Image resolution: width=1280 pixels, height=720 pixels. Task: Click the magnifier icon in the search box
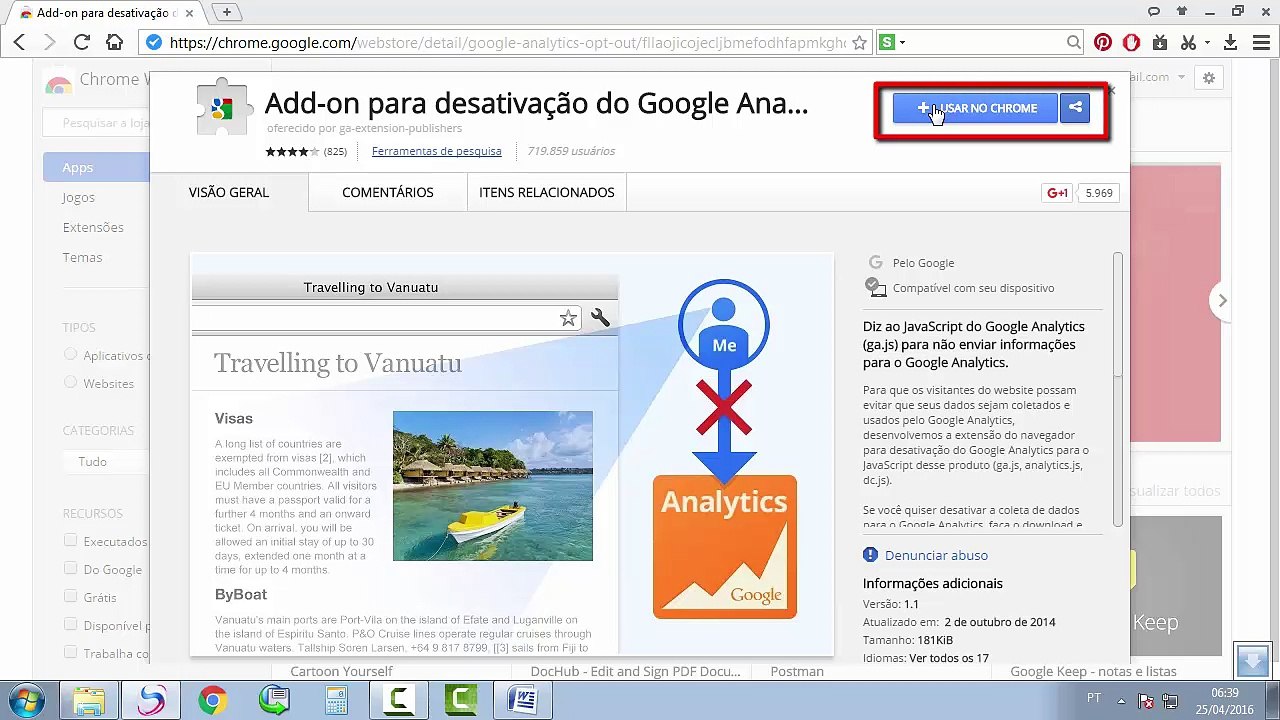[1073, 43]
